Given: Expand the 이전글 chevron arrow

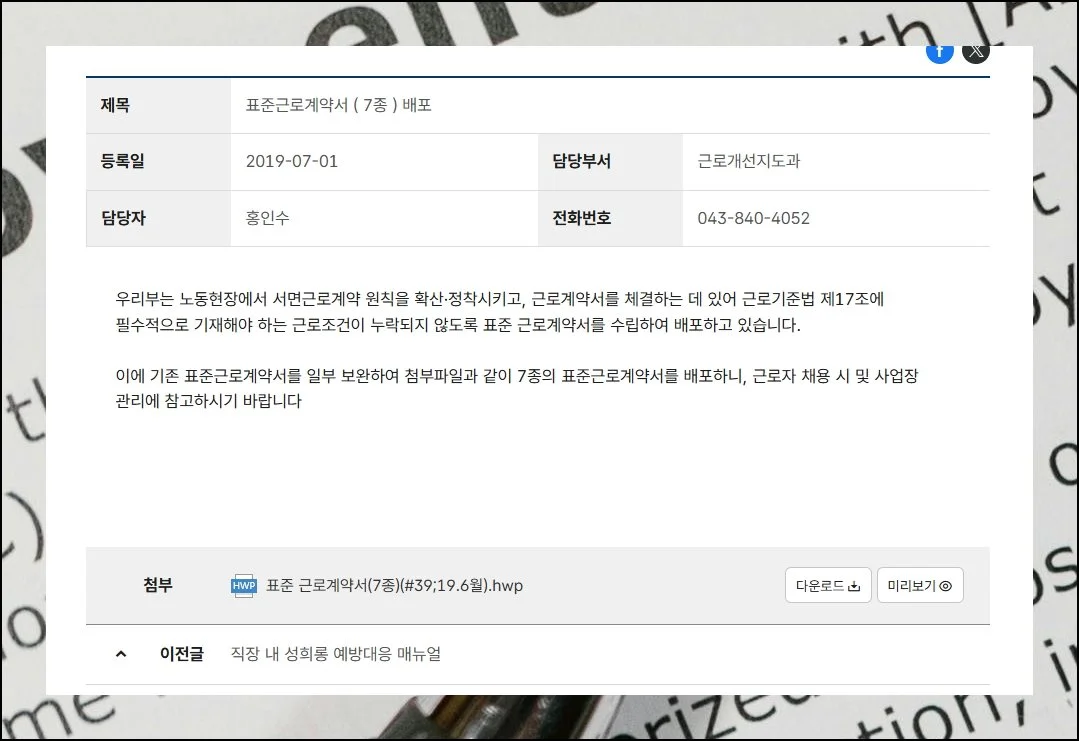Looking at the screenshot, I should (122, 654).
